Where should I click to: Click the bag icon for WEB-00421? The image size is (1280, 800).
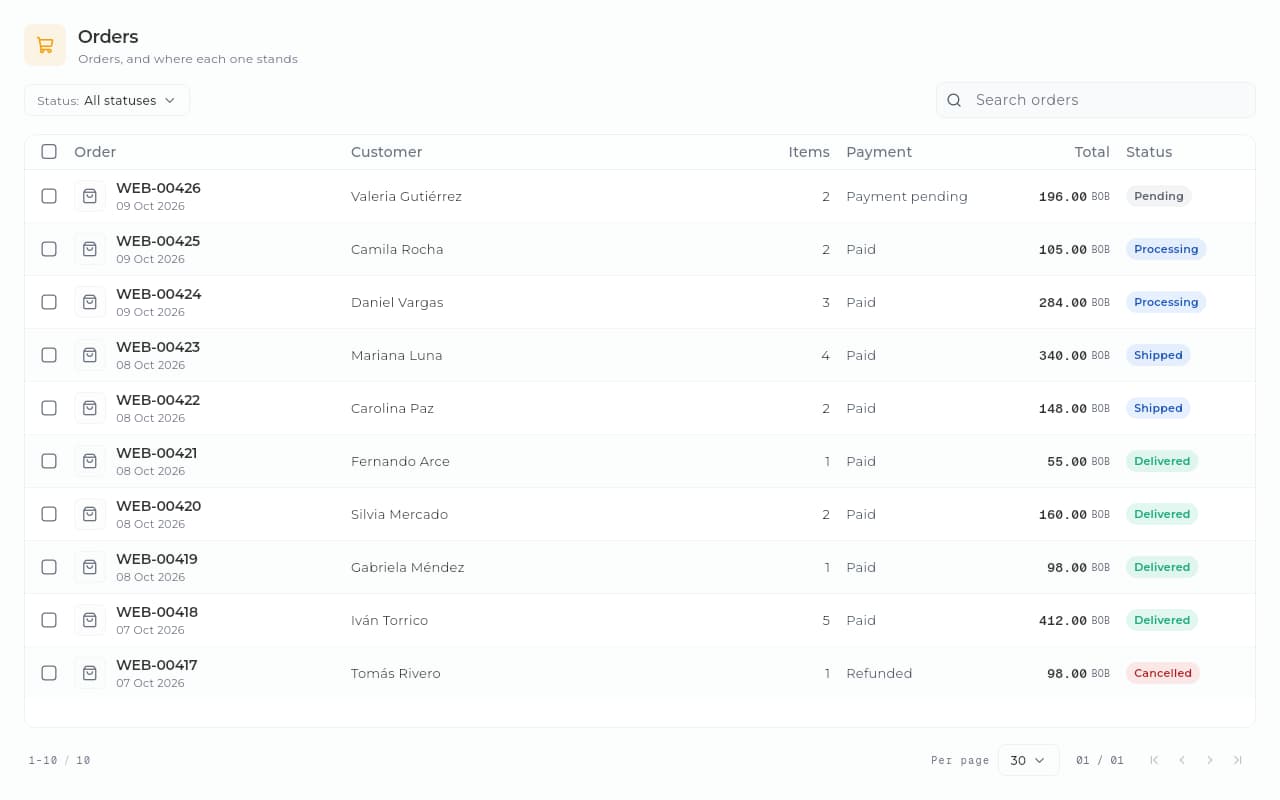(x=90, y=461)
